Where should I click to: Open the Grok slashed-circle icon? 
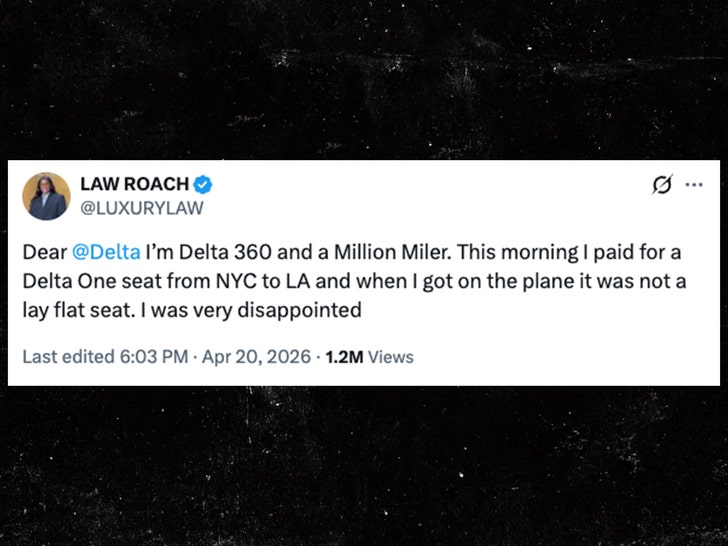(x=661, y=185)
